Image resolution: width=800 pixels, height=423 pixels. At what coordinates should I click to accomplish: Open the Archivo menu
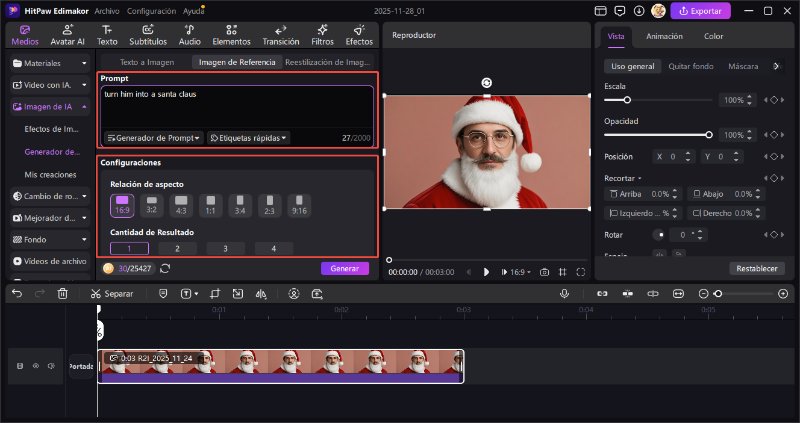107,11
